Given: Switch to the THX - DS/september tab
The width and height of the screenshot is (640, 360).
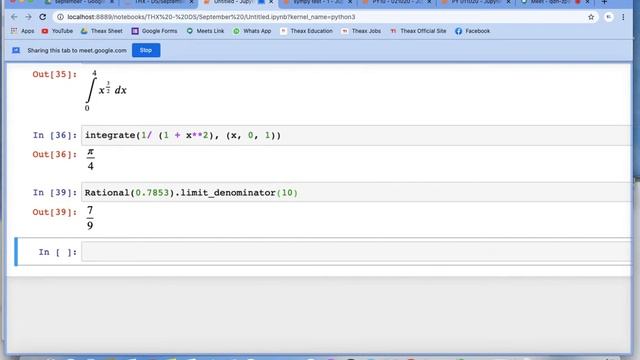Looking at the screenshot, I should click(x=159, y=2).
